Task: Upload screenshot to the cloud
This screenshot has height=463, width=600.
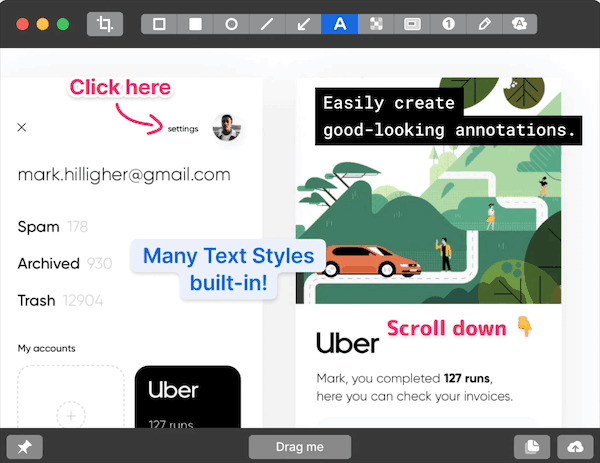Action: click(x=575, y=447)
